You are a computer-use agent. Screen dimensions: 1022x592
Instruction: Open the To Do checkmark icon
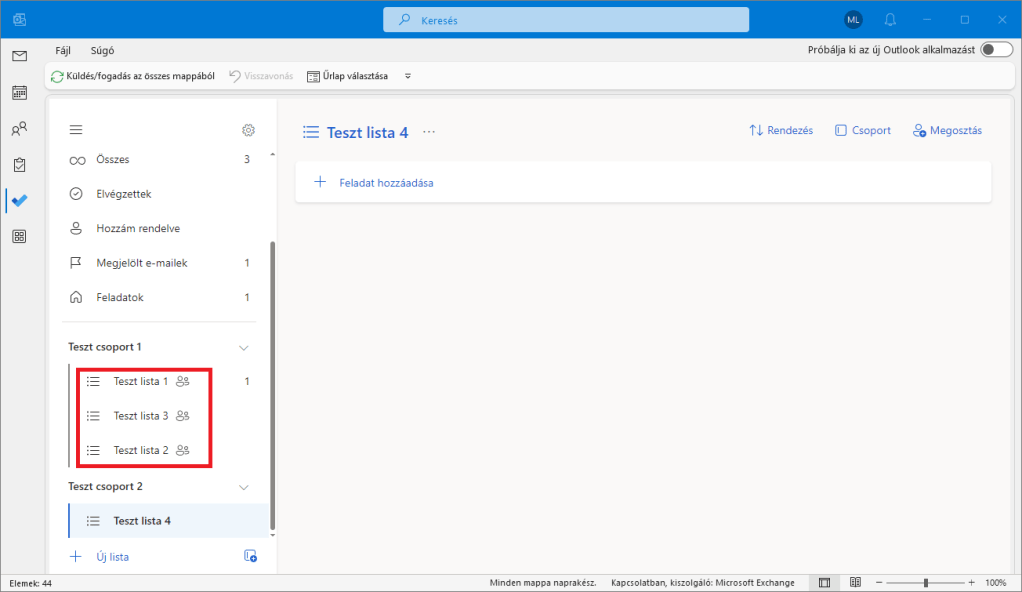(x=19, y=200)
